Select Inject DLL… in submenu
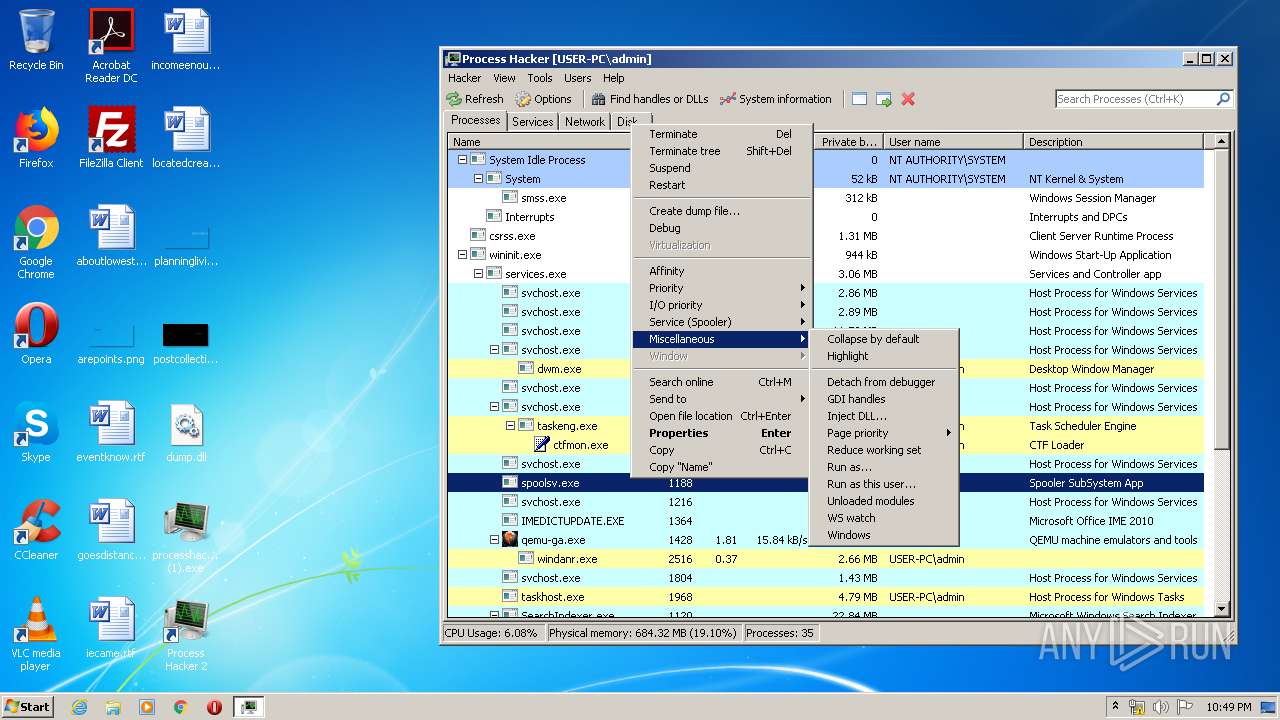Viewport: 1280px width, 720px height. [884, 416]
